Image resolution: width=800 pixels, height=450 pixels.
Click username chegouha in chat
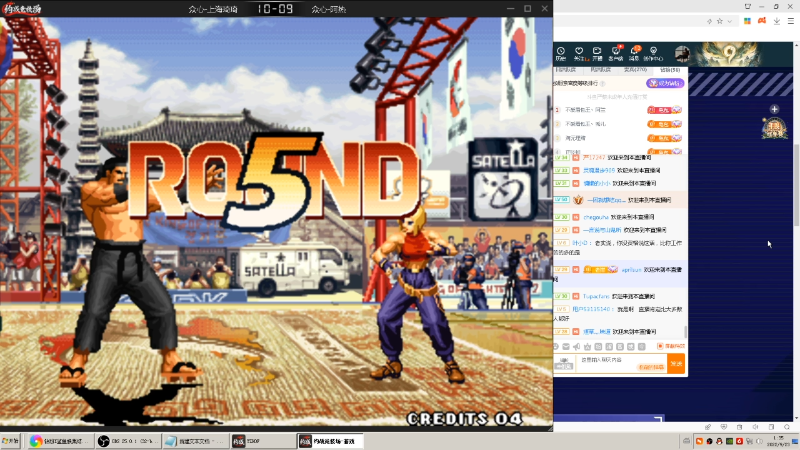(x=596, y=217)
